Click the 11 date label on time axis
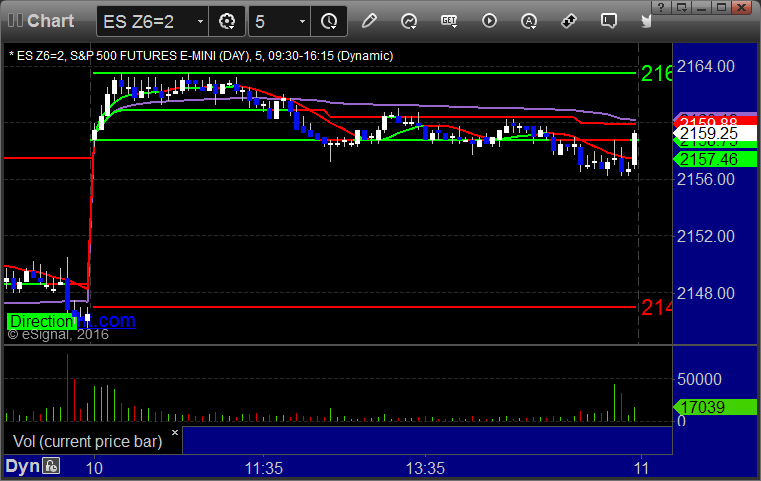Viewport: 761px width, 481px height. (x=642, y=468)
